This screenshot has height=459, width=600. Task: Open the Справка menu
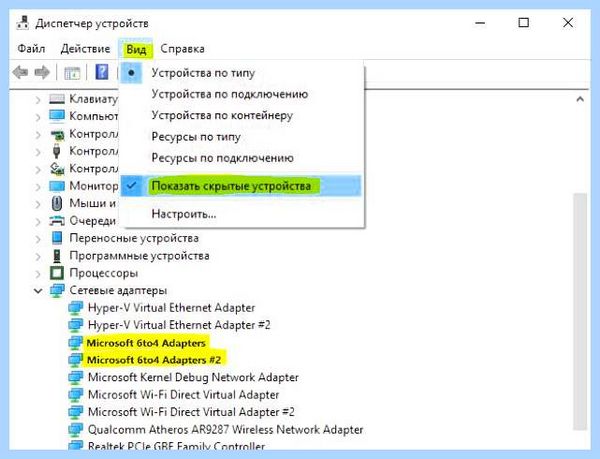(x=182, y=49)
